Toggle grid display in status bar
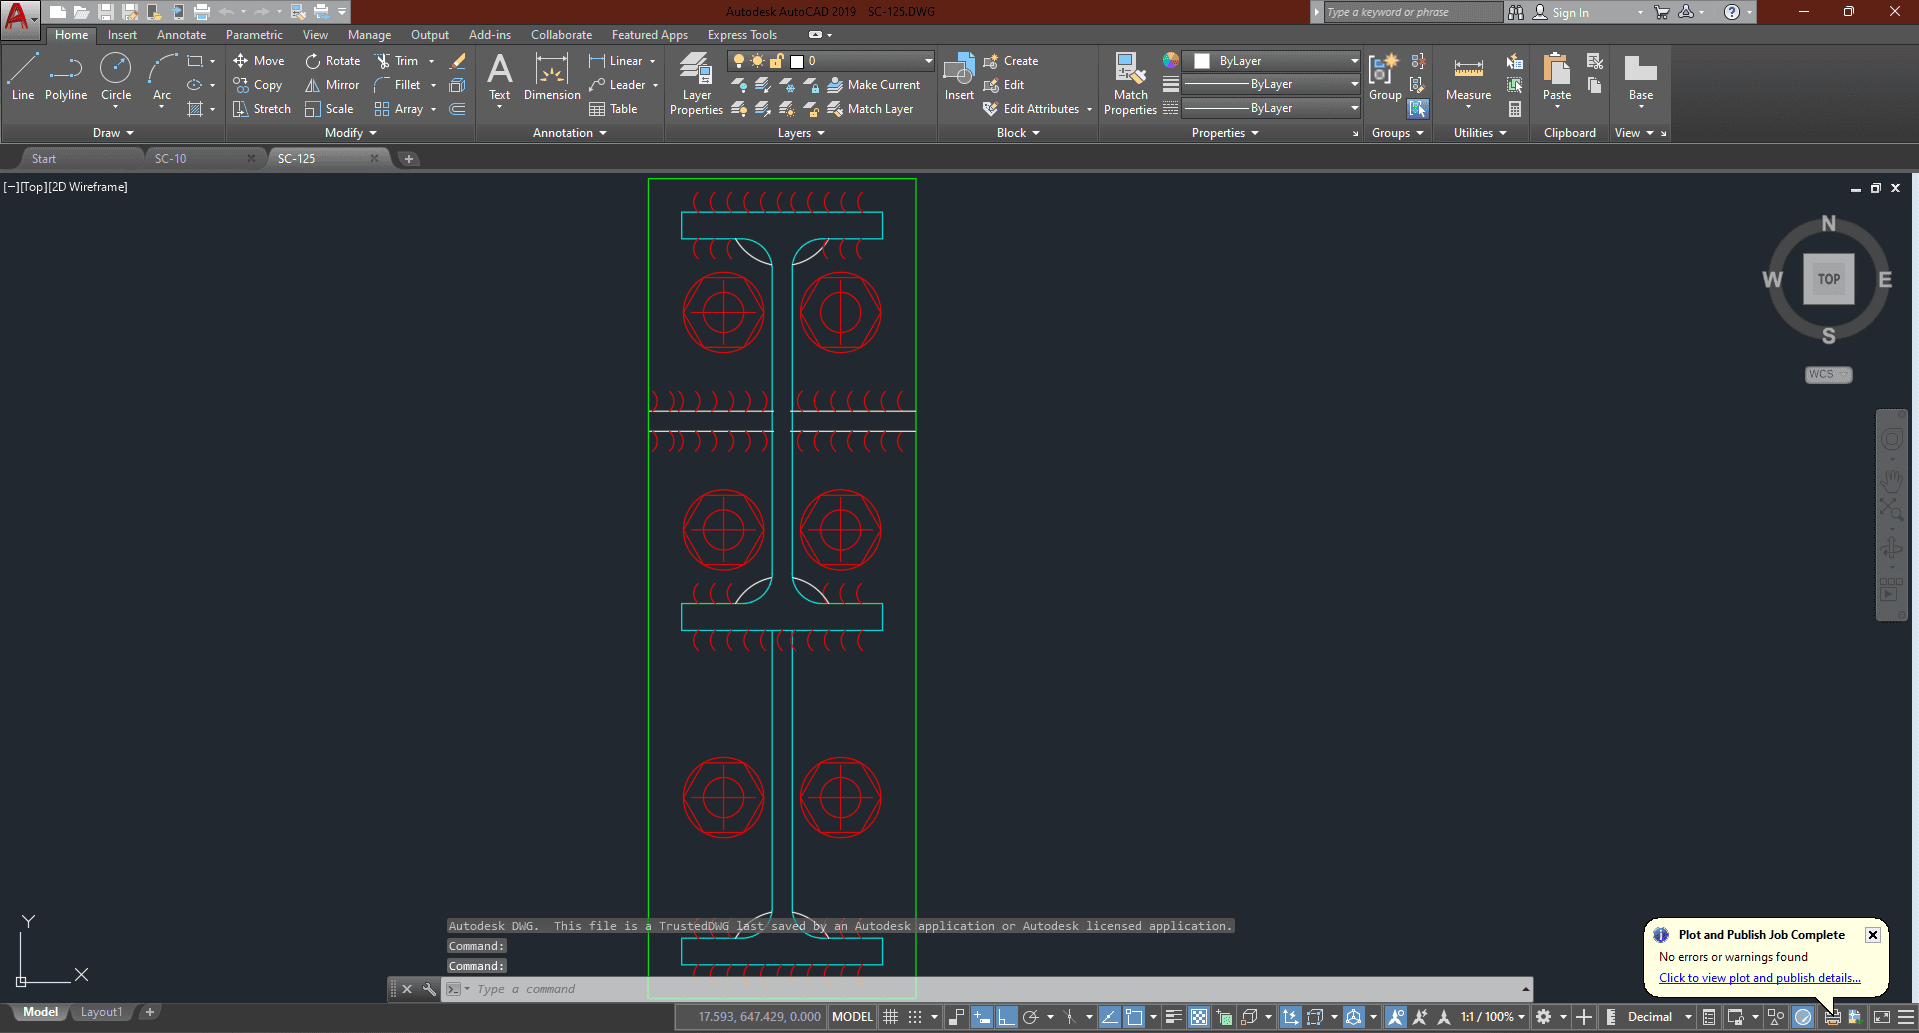 pos(890,1017)
